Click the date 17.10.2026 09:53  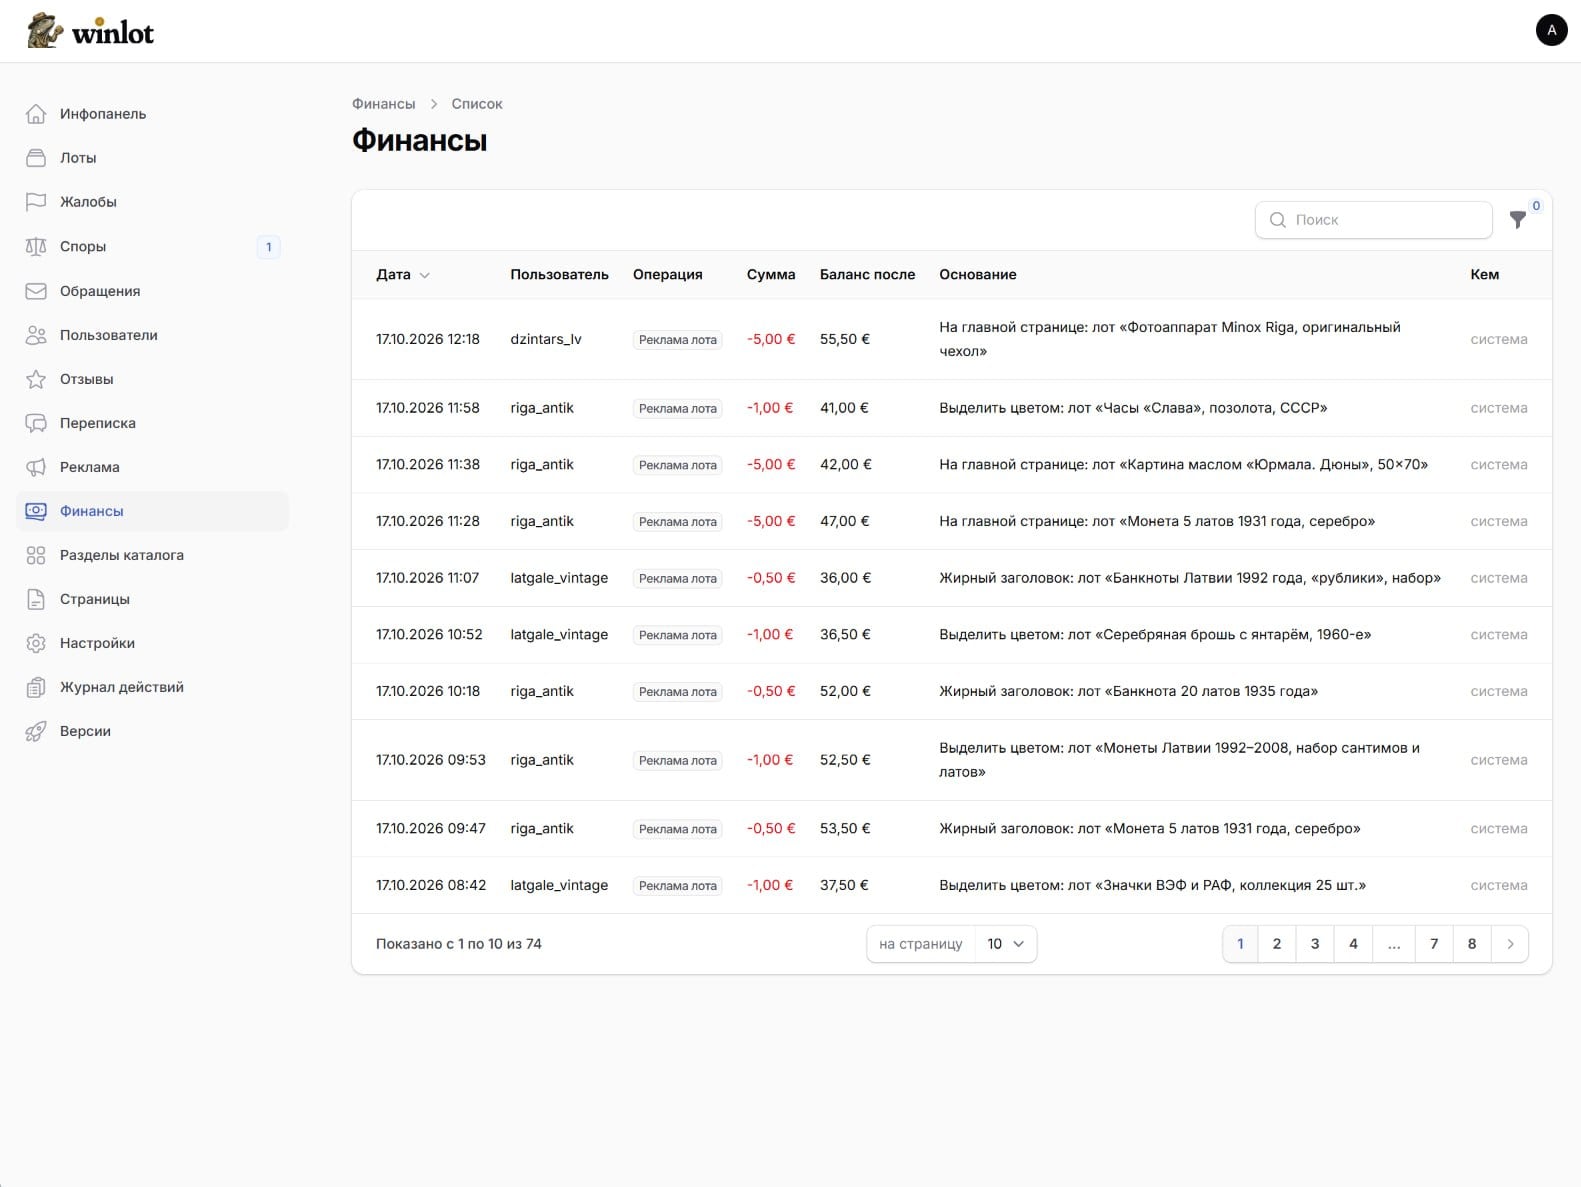tap(431, 760)
